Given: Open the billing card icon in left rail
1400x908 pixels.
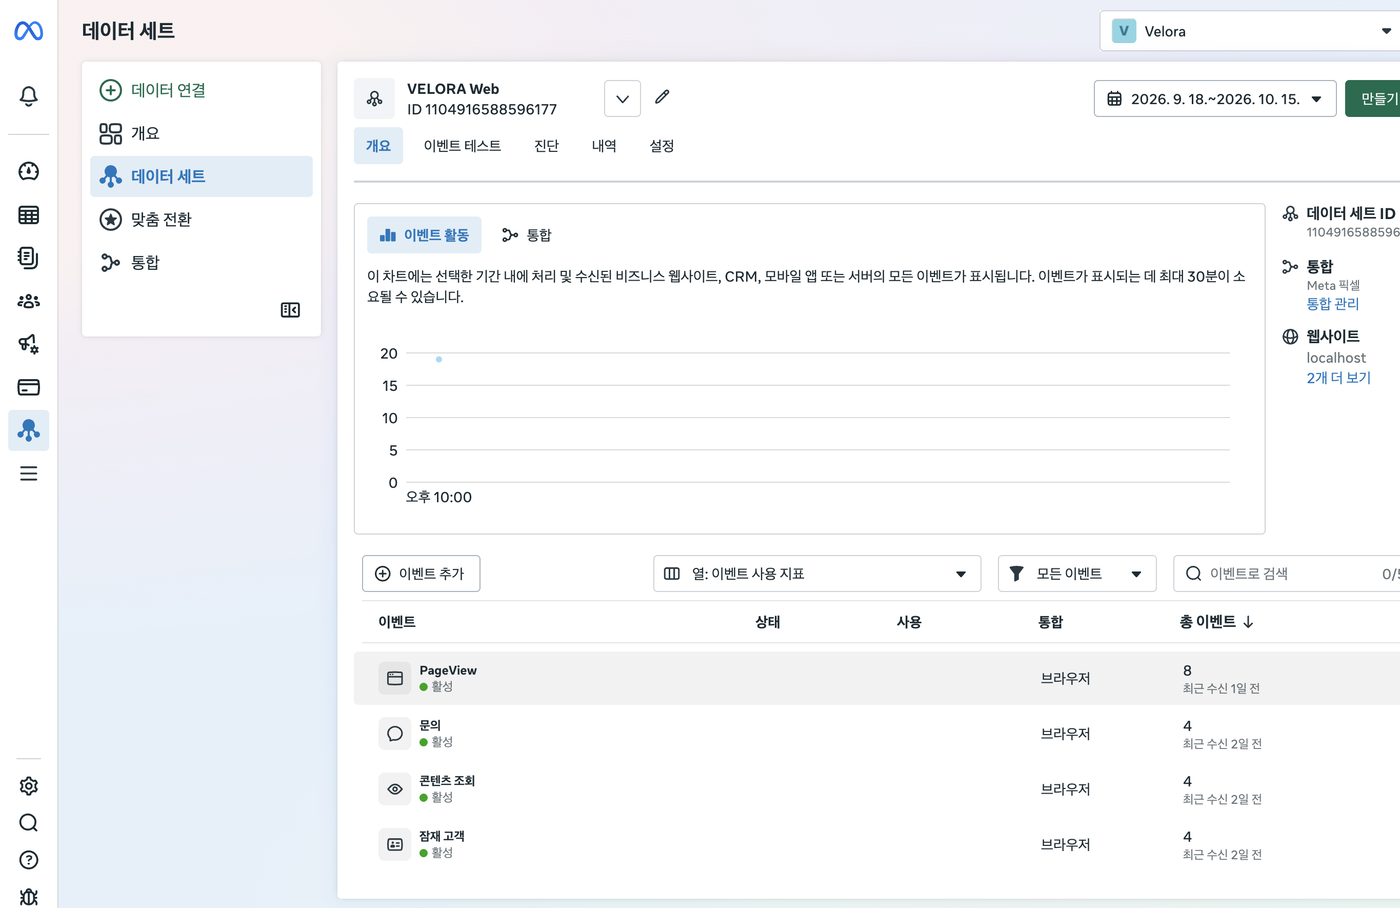Looking at the screenshot, I should point(28,387).
